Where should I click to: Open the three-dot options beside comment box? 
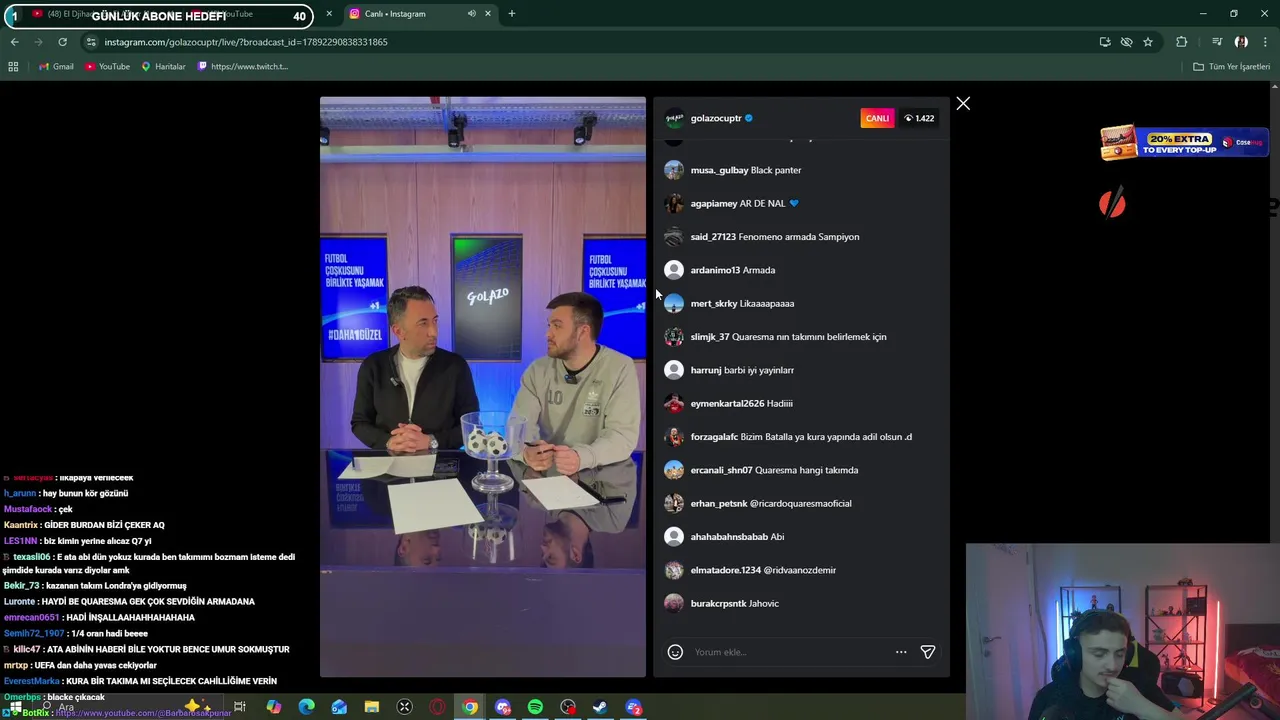point(901,652)
